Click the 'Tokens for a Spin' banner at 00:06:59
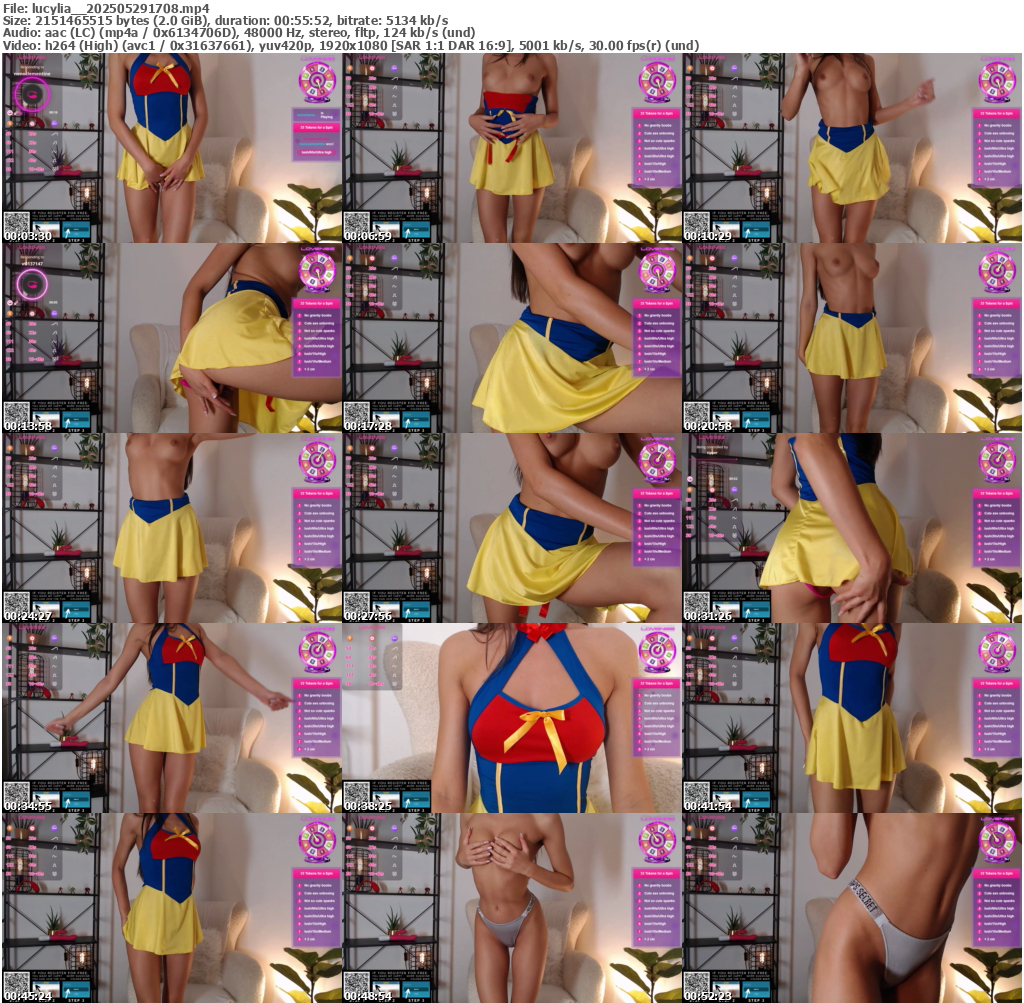The image size is (1024, 1003). (x=657, y=113)
